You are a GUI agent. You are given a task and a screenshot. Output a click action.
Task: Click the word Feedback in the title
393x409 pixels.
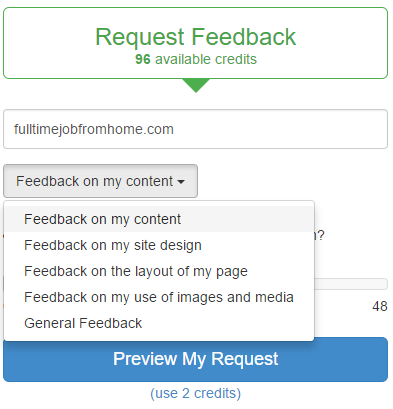[244, 37]
